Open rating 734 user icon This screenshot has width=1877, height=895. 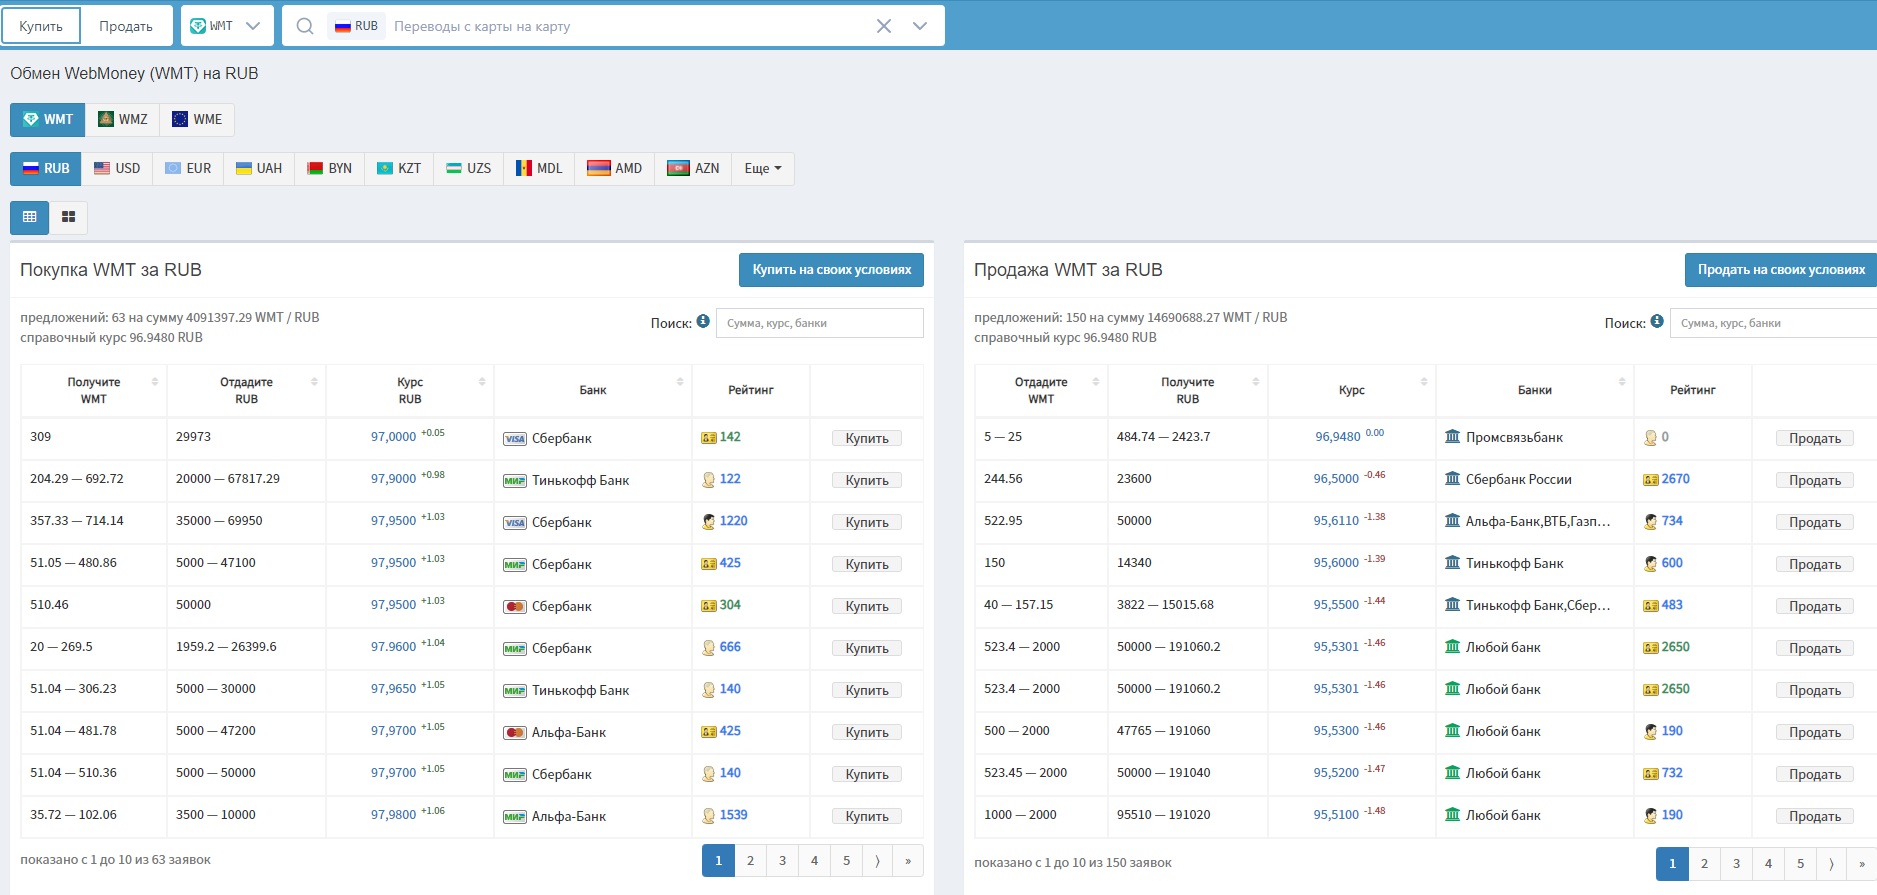tap(1651, 521)
